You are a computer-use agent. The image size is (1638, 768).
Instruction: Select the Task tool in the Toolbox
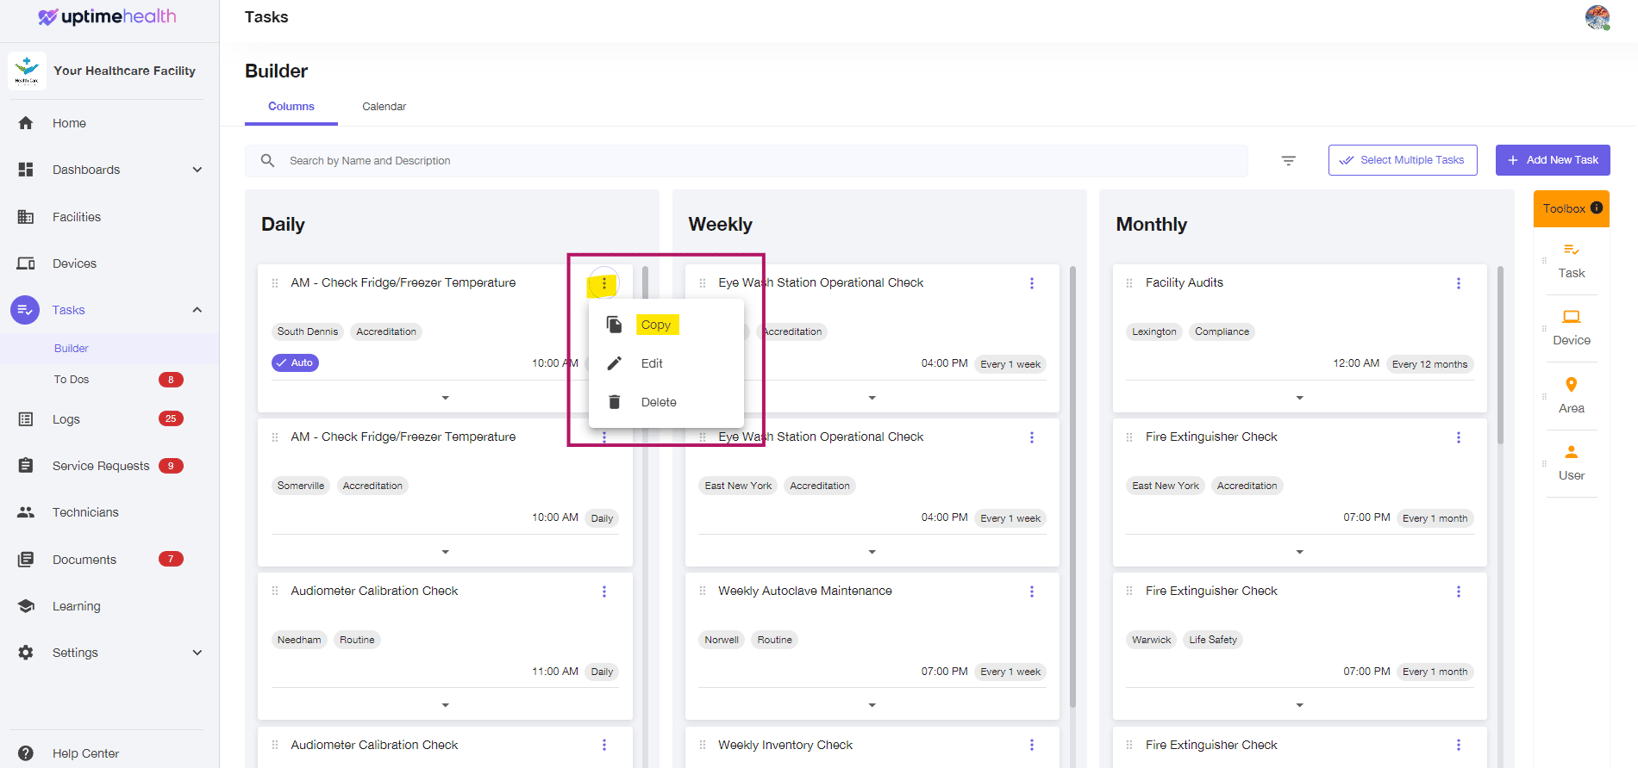click(x=1571, y=261)
